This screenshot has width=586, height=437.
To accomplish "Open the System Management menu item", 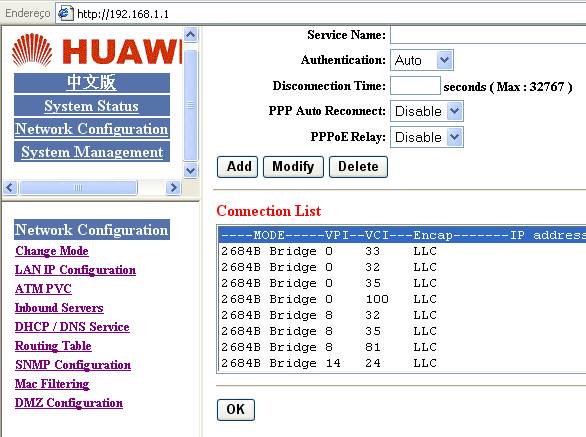I will click(92, 152).
